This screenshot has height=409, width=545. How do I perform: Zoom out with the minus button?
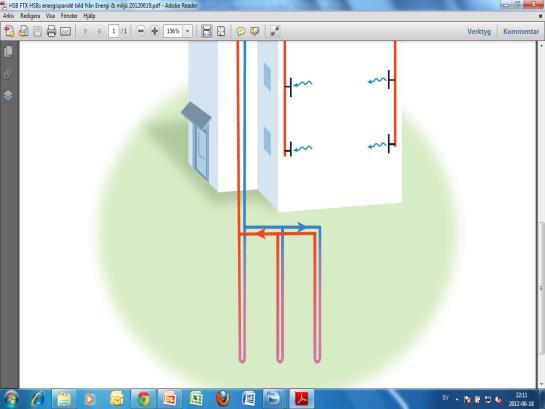point(140,31)
